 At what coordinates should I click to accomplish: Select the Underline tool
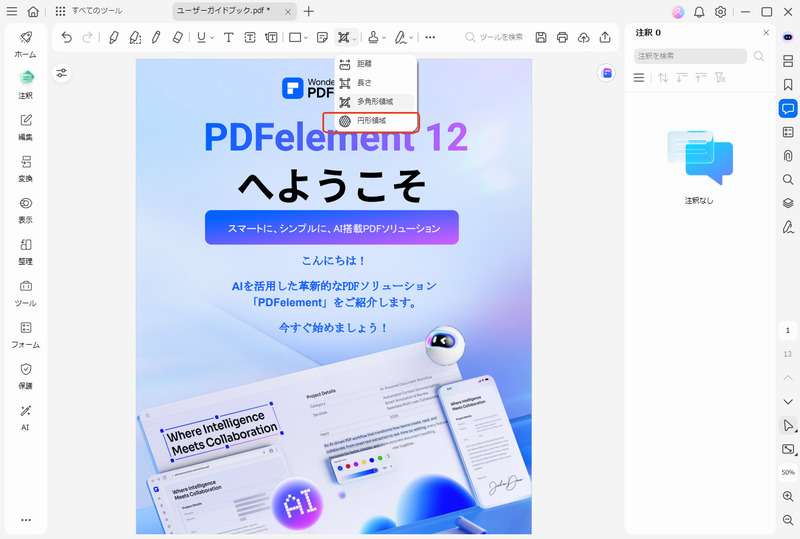(202, 37)
